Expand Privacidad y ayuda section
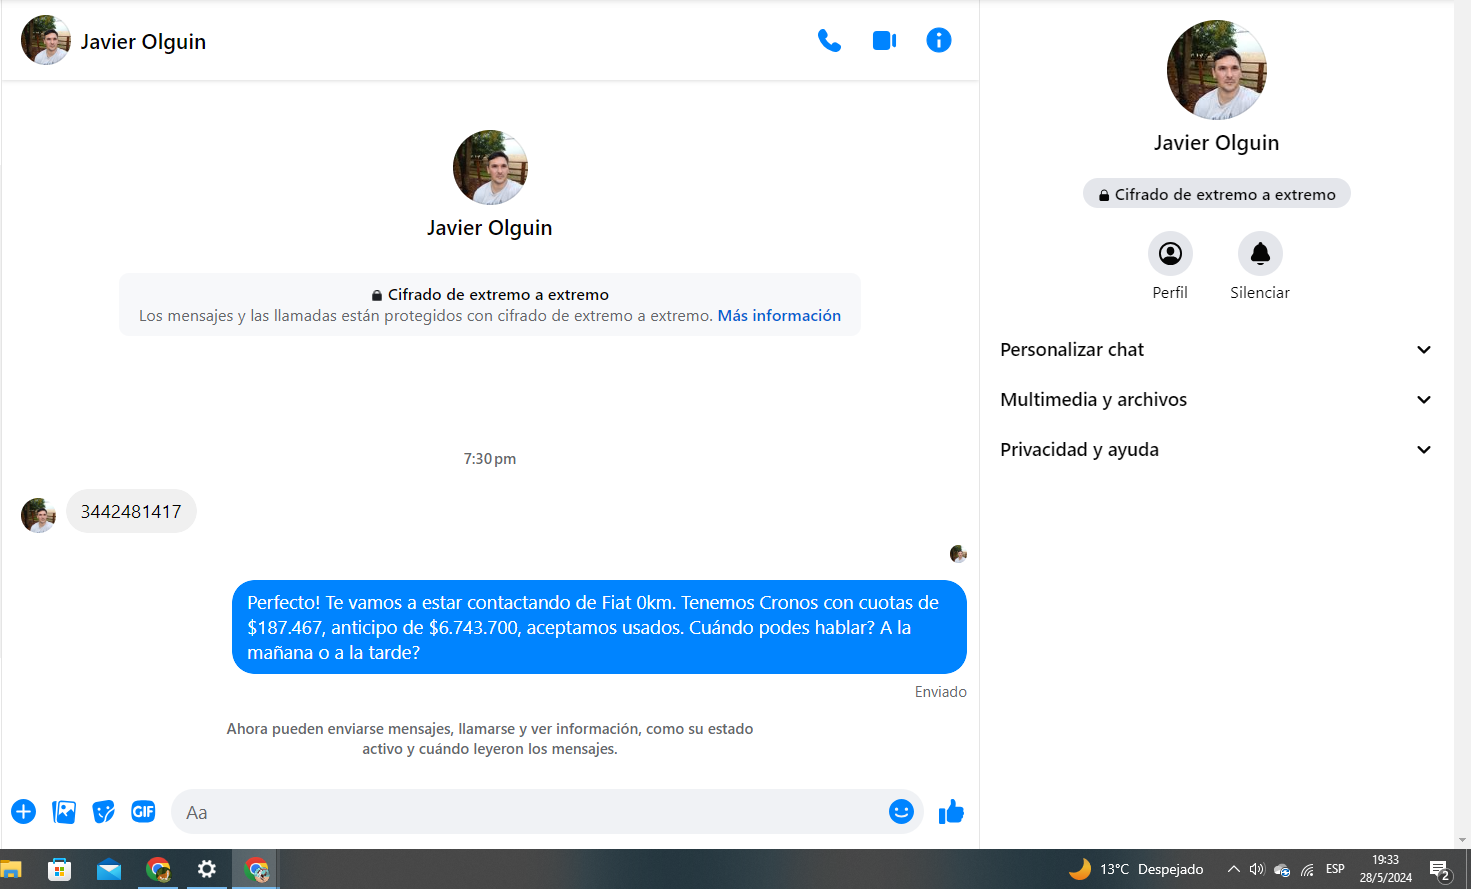This screenshot has width=1471, height=889. point(1216,450)
